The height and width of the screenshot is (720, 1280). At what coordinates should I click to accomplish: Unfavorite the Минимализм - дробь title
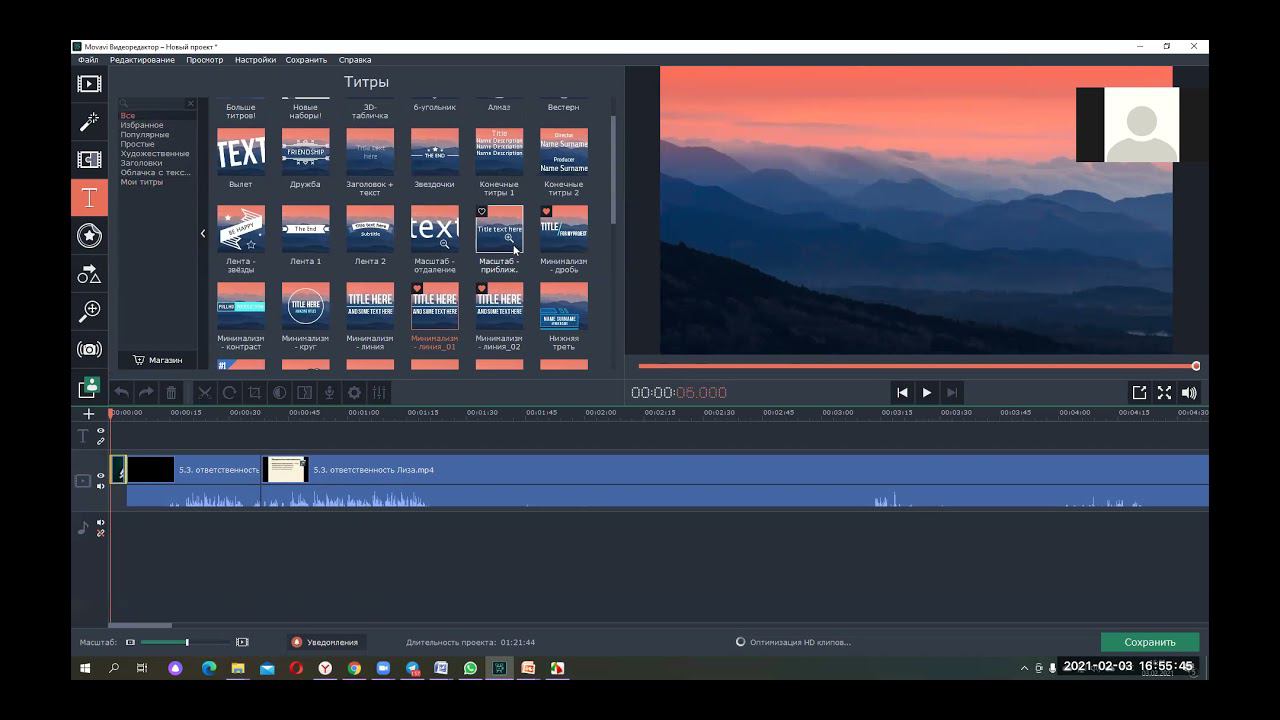click(x=546, y=212)
